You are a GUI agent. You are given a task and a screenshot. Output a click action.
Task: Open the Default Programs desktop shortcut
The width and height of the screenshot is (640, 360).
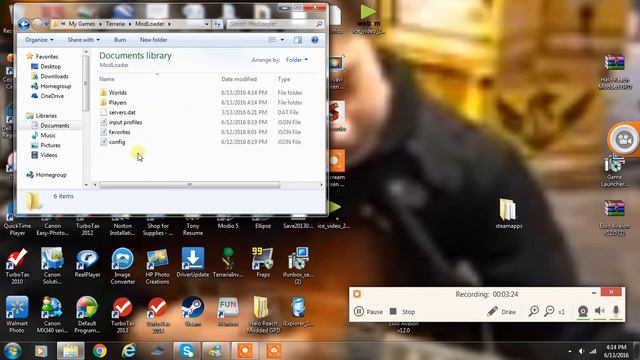pos(87,314)
